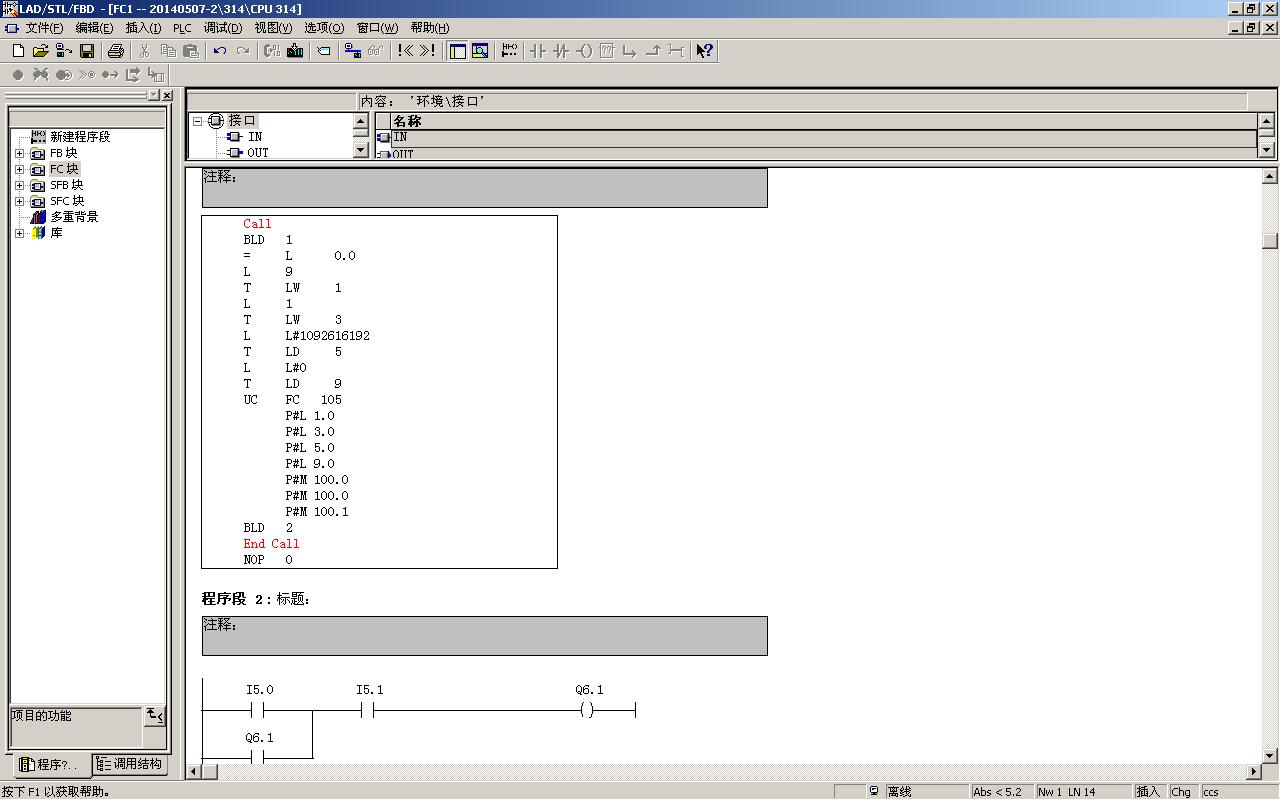Open the 调试(D) menu
Screen dimensions: 1280x800
pos(222,28)
